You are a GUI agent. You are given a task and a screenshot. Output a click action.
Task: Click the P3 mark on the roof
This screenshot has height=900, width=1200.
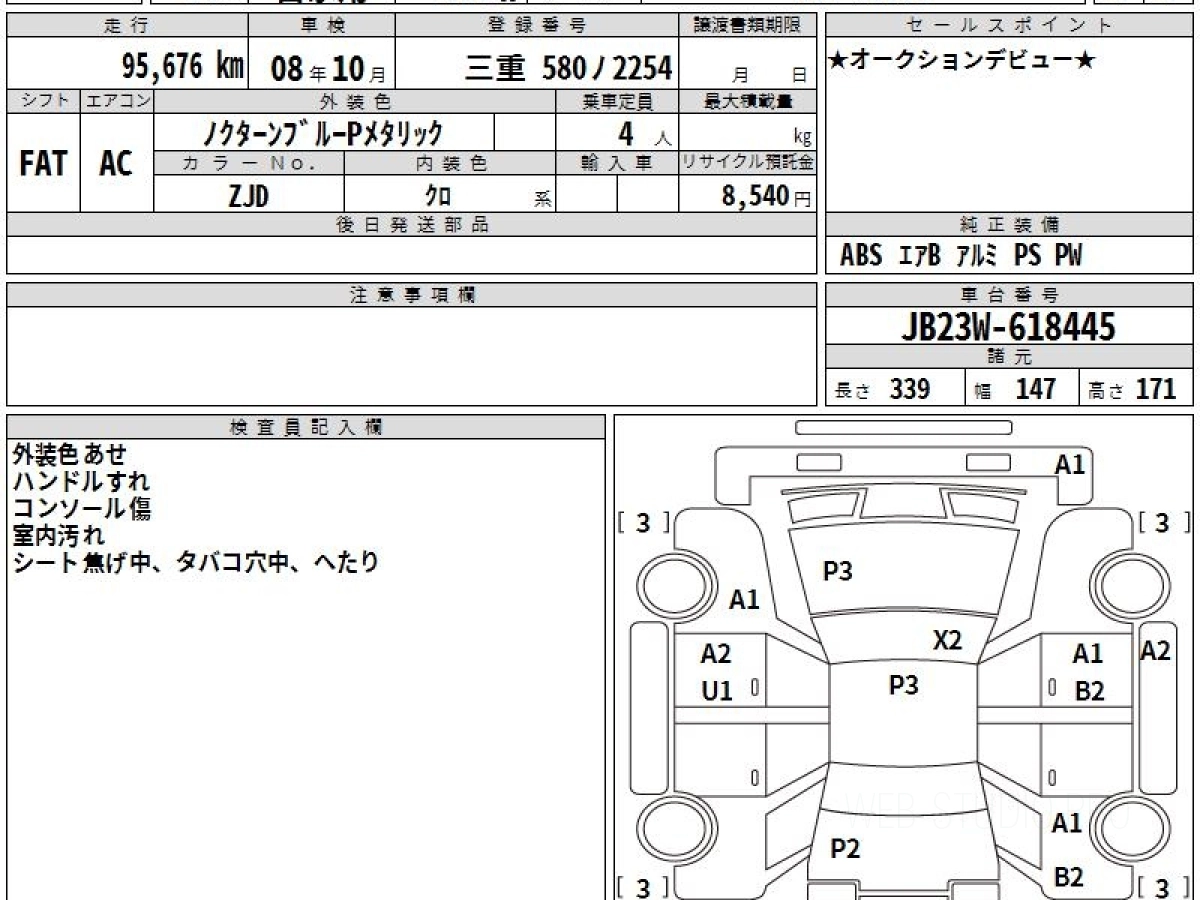click(903, 685)
